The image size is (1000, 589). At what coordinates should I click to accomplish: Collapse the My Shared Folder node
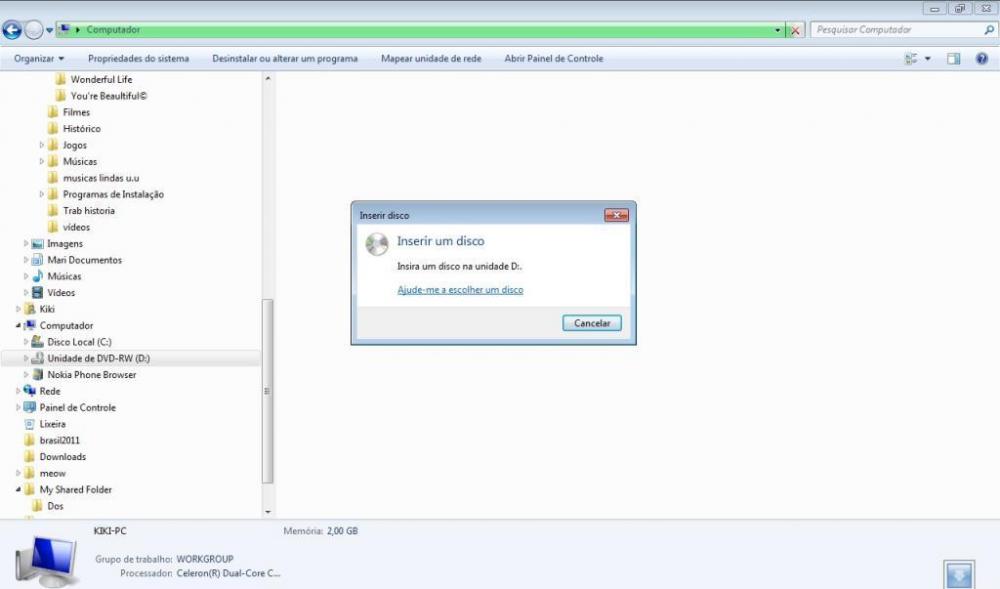point(18,490)
